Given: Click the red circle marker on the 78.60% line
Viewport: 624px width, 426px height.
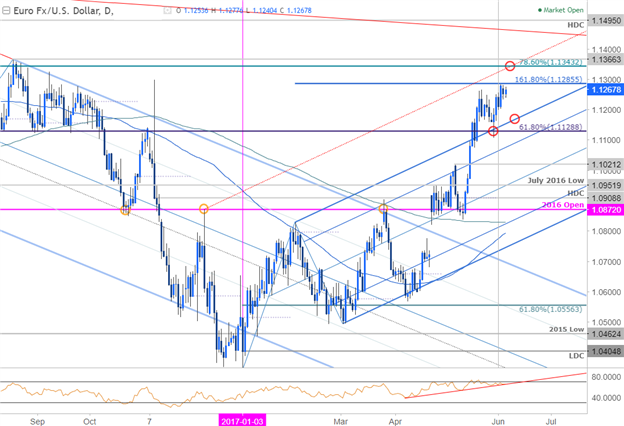Looking at the screenshot, I should point(510,66).
